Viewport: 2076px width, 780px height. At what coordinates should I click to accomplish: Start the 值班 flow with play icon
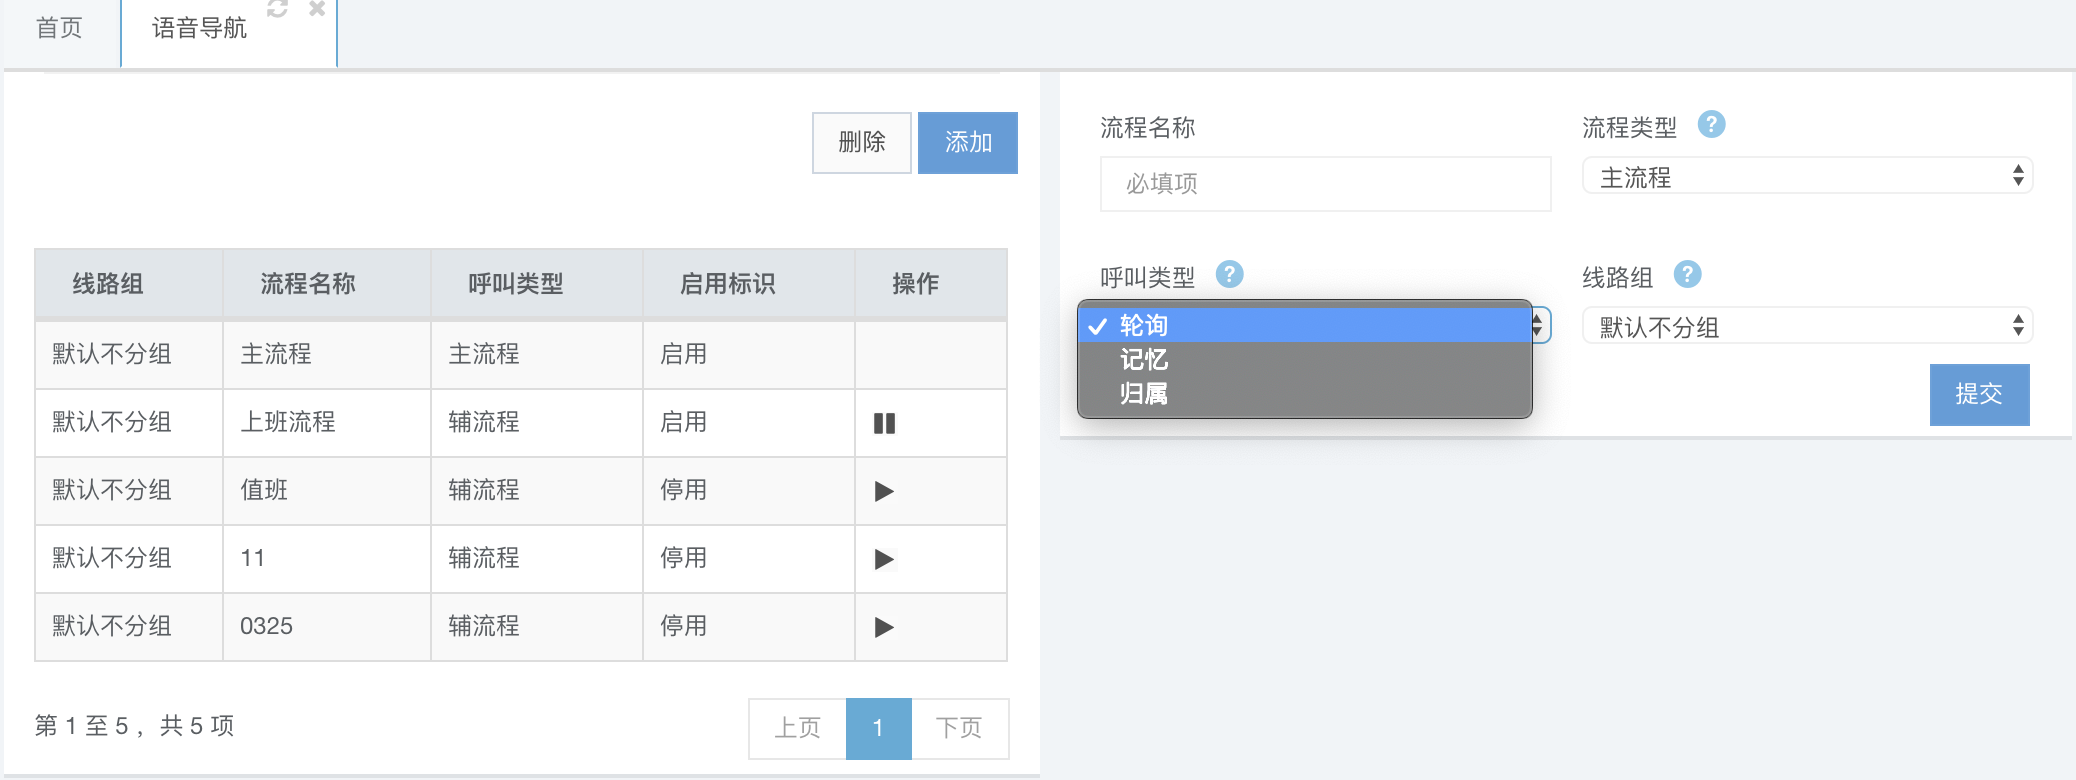point(884,491)
